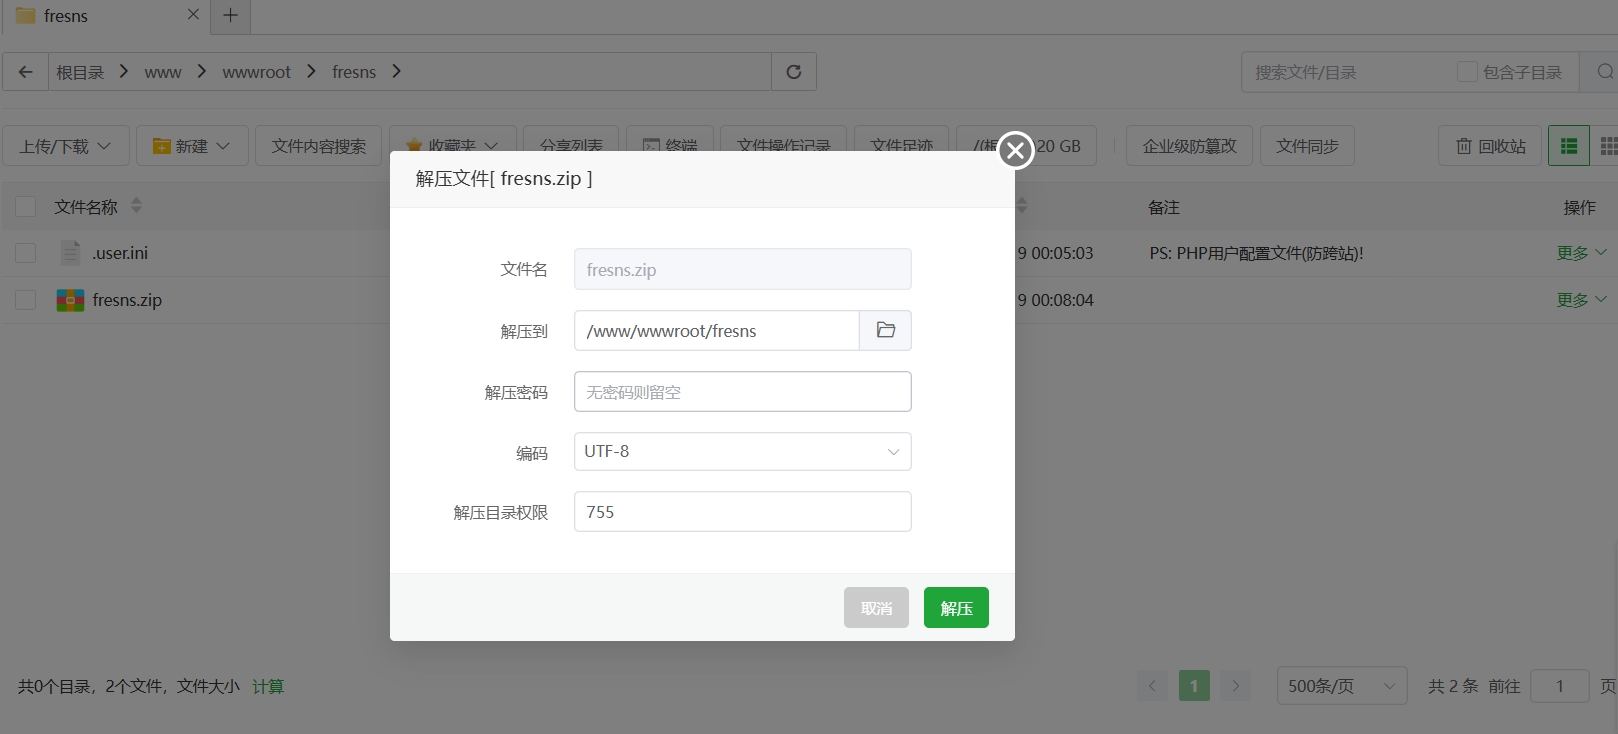Enable the 包含子目录 checkbox
This screenshot has width=1618, height=734.
tap(1467, 72)
